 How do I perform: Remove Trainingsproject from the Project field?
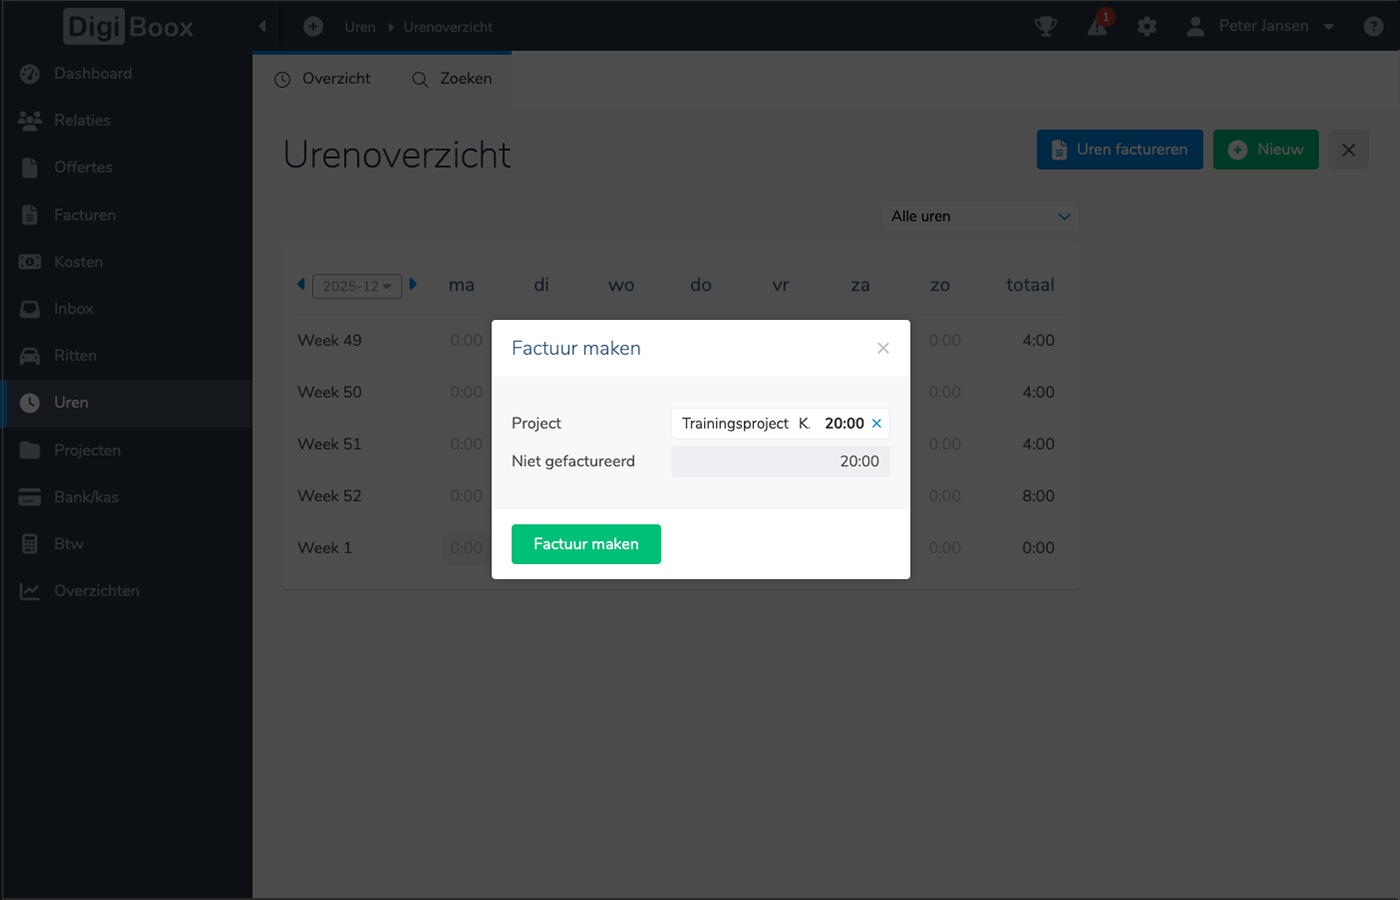pos(877,424)
